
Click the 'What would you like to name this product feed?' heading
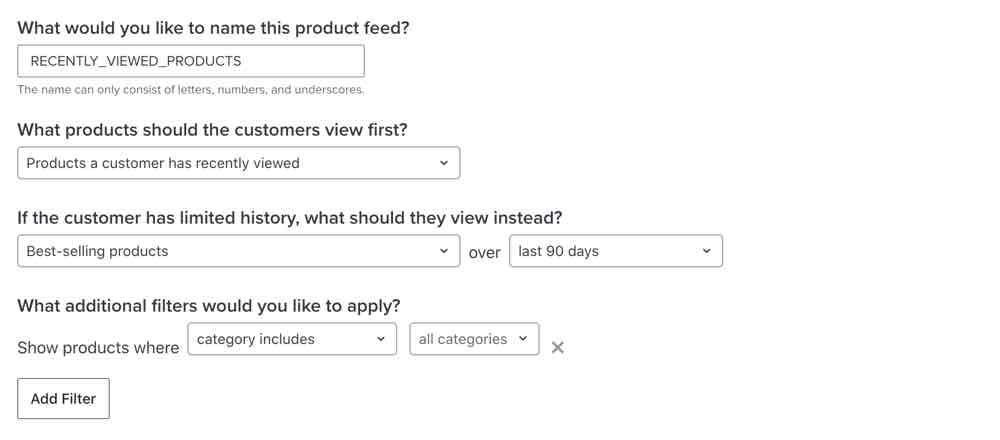coord(213,28)
